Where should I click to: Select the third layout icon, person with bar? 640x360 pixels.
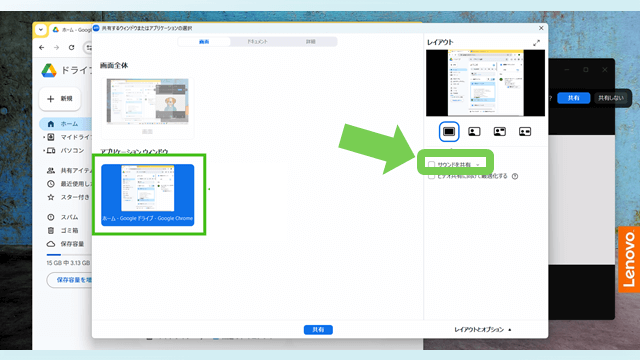[x=500, y=131]
